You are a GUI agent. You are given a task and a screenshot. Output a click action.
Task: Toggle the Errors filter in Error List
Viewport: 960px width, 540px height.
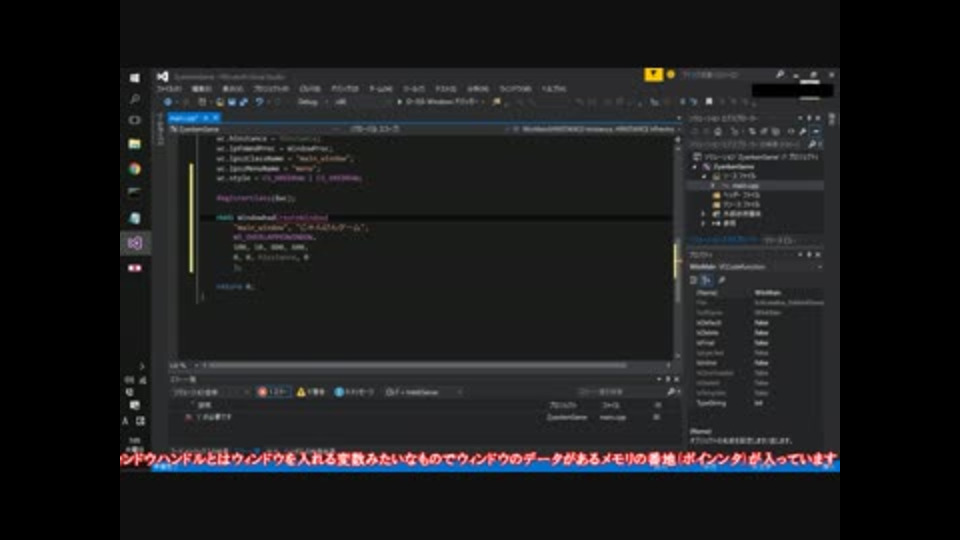pyautogui.click(x=273, y=392)
